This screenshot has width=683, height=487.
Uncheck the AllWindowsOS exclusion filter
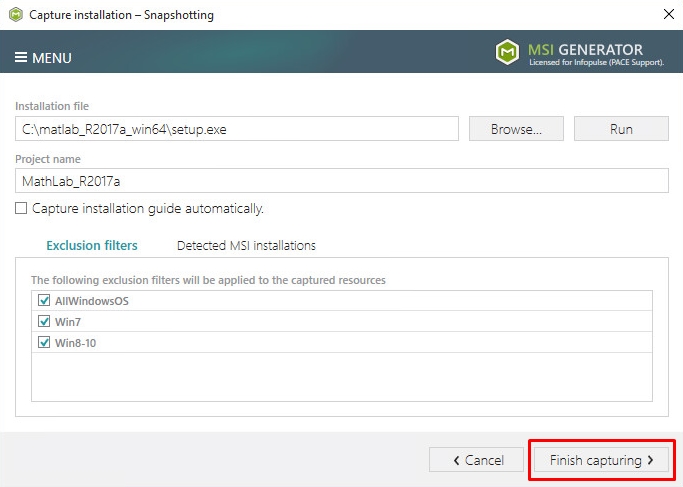click(44, 300)
